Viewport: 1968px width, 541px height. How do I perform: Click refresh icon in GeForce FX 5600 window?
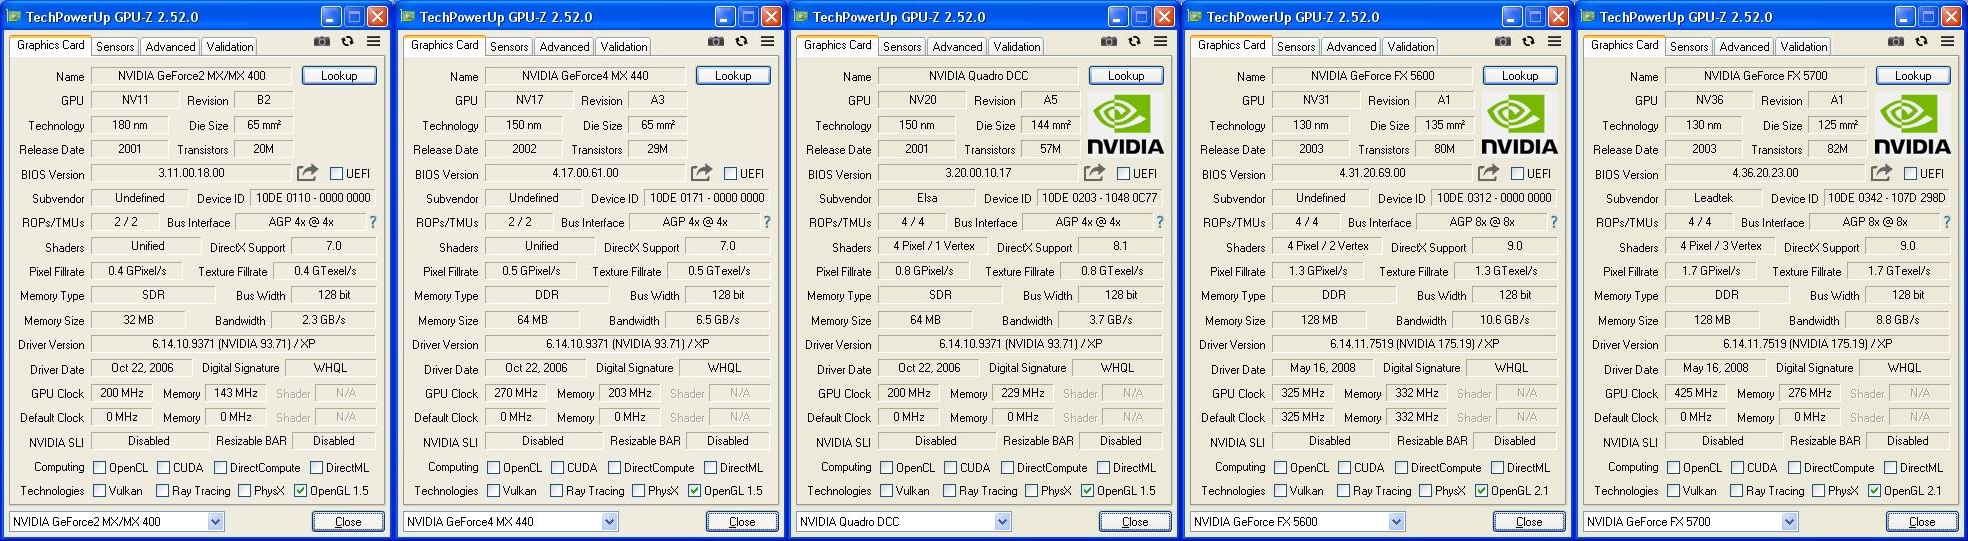click(x=1528, y=42)
